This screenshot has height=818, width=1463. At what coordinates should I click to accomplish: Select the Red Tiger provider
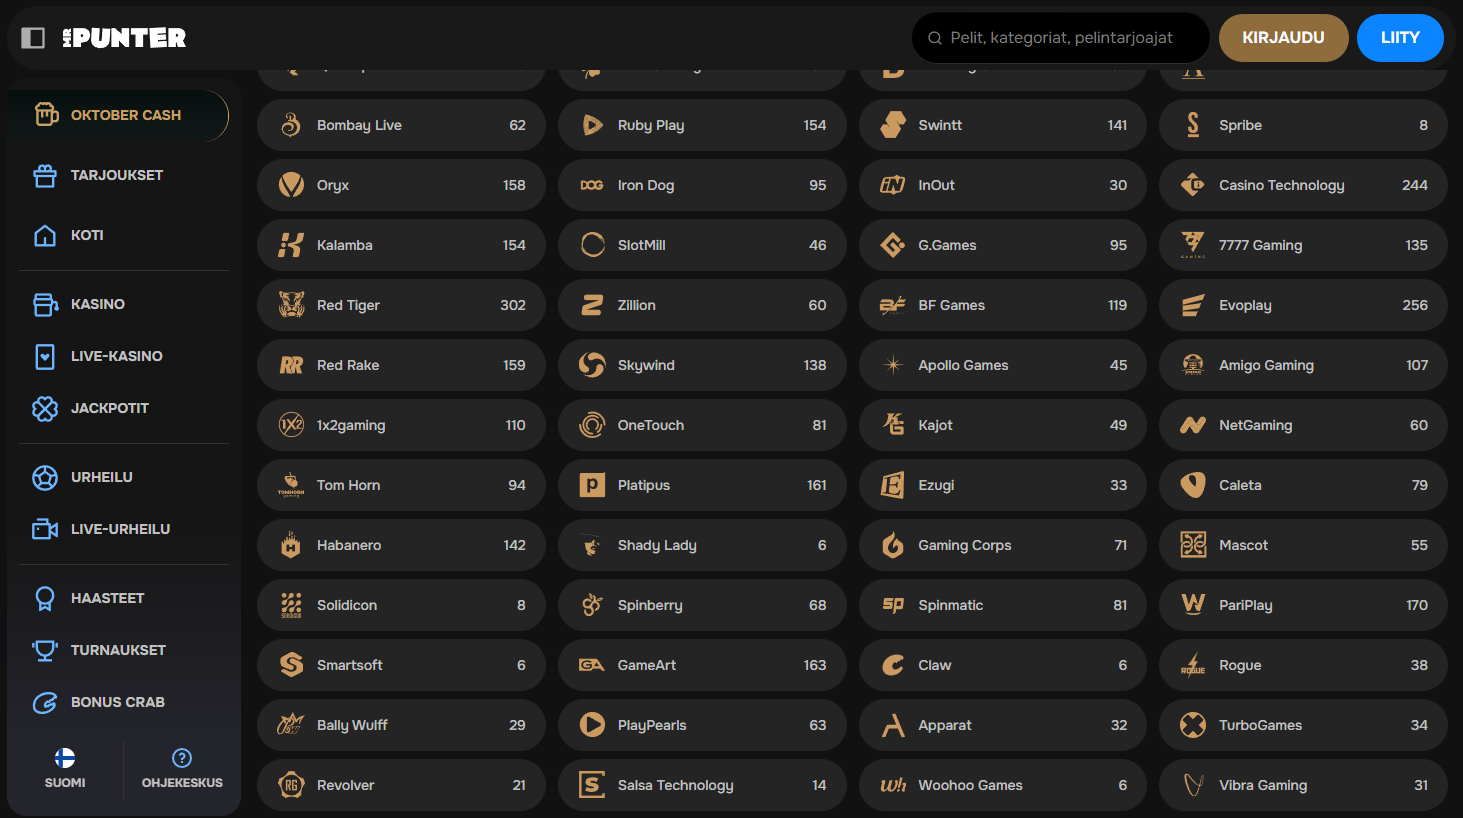401,305
